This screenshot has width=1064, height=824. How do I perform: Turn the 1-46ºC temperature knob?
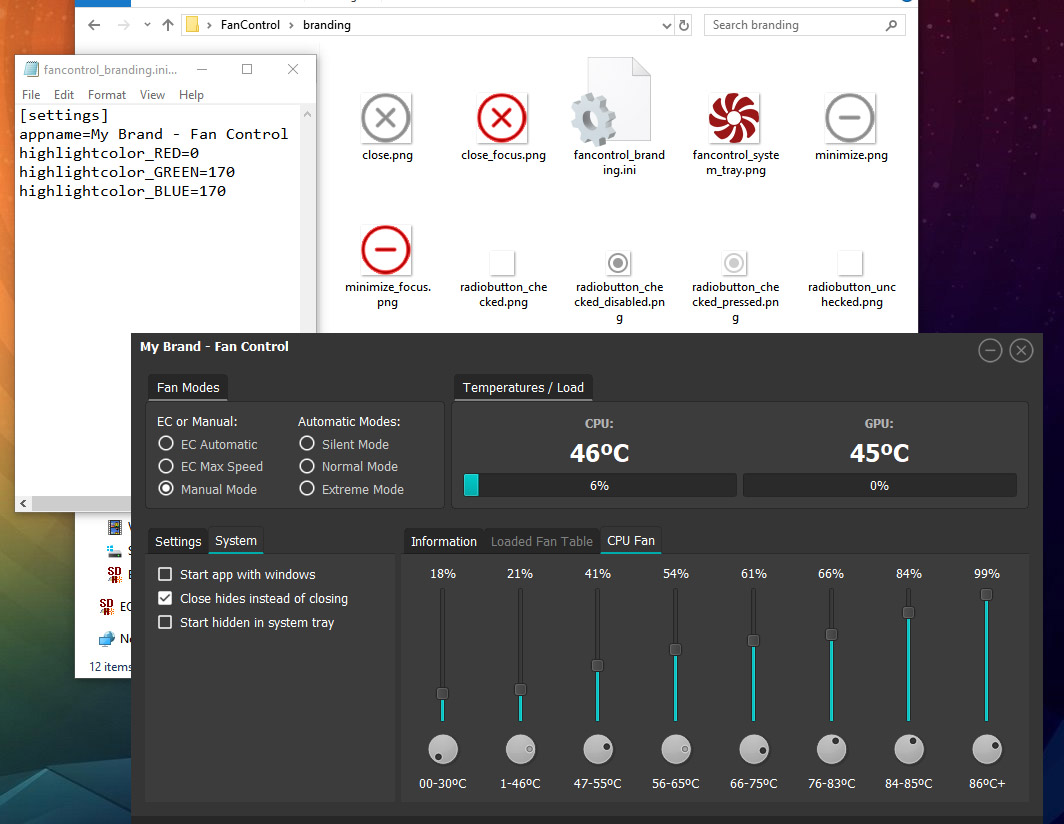pyautogui.click(x=520, y=749)
